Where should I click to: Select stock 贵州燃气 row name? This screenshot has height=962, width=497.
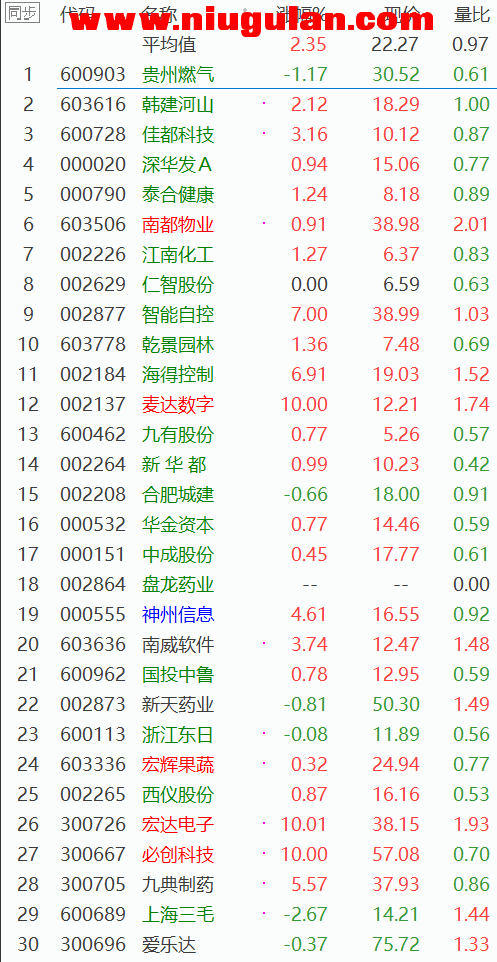(178, 74)
